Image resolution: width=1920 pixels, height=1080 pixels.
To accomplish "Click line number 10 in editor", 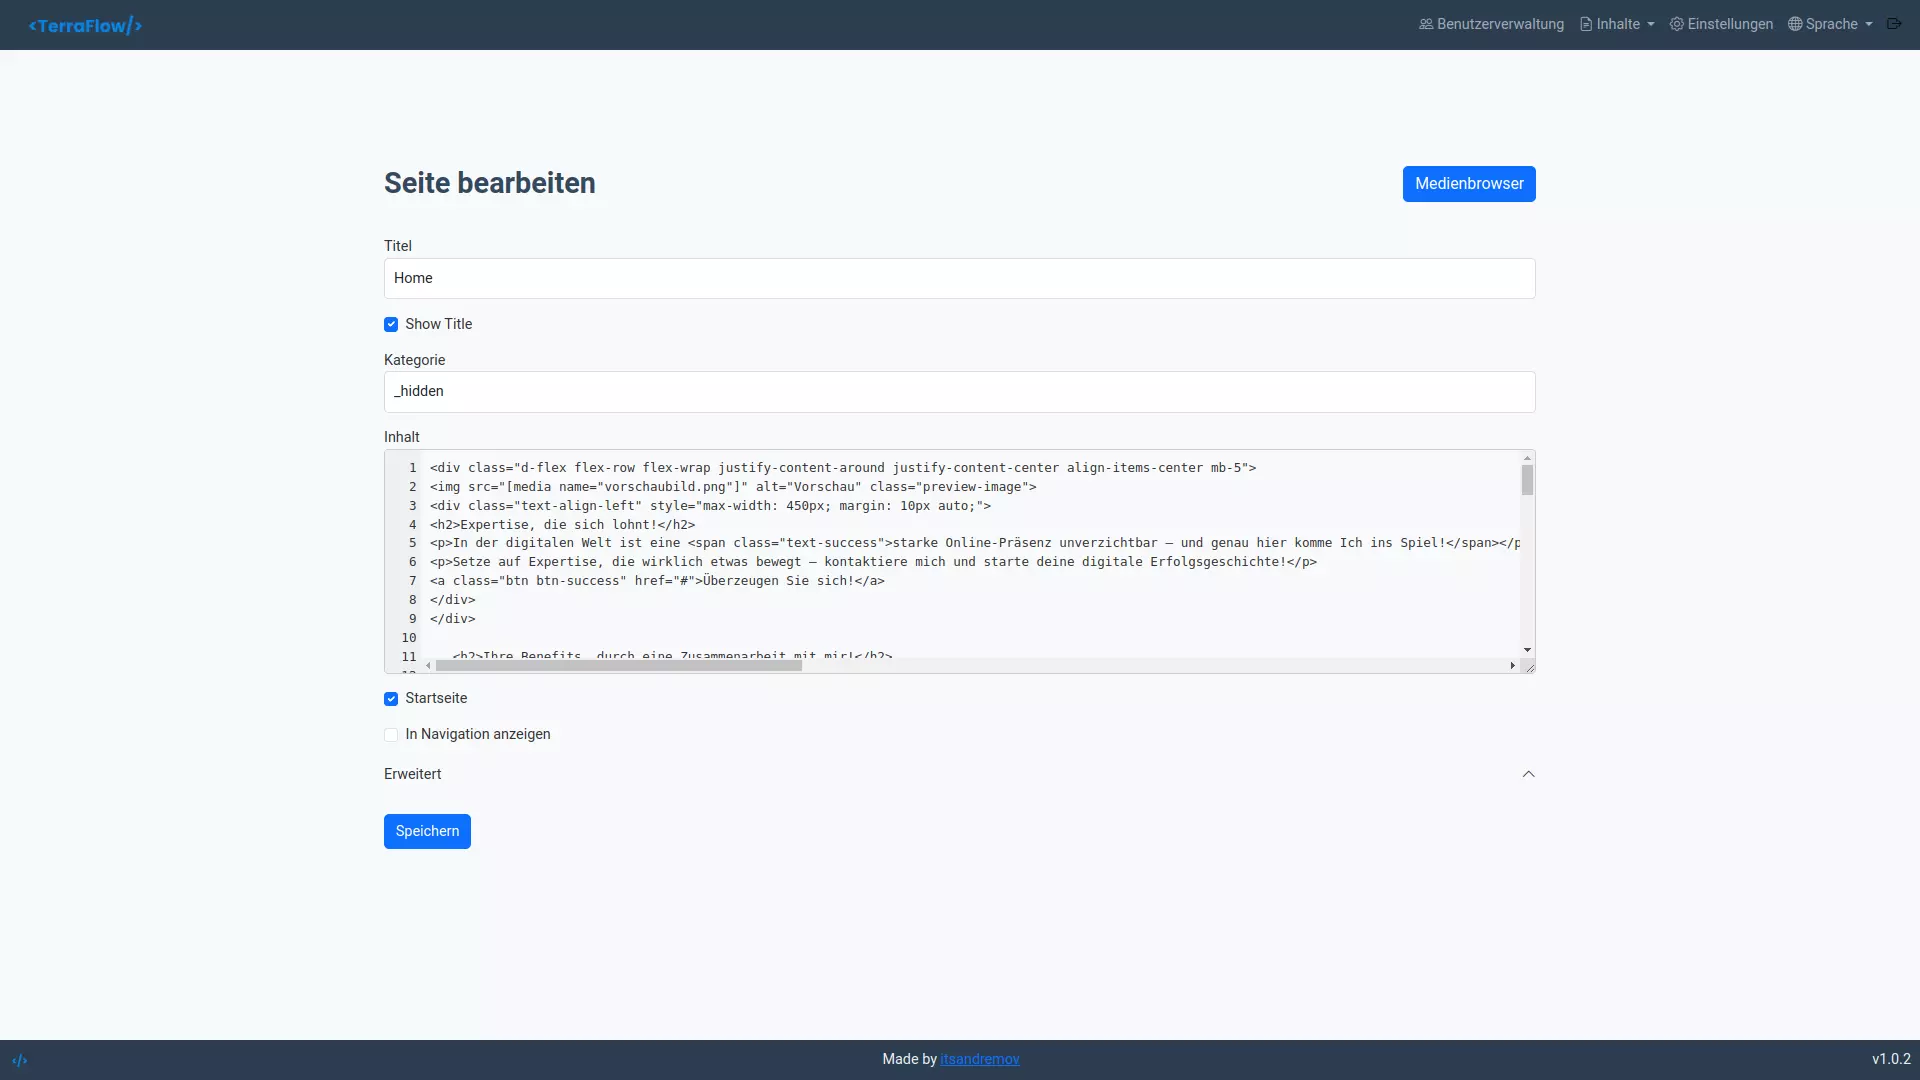I will 409,638.
